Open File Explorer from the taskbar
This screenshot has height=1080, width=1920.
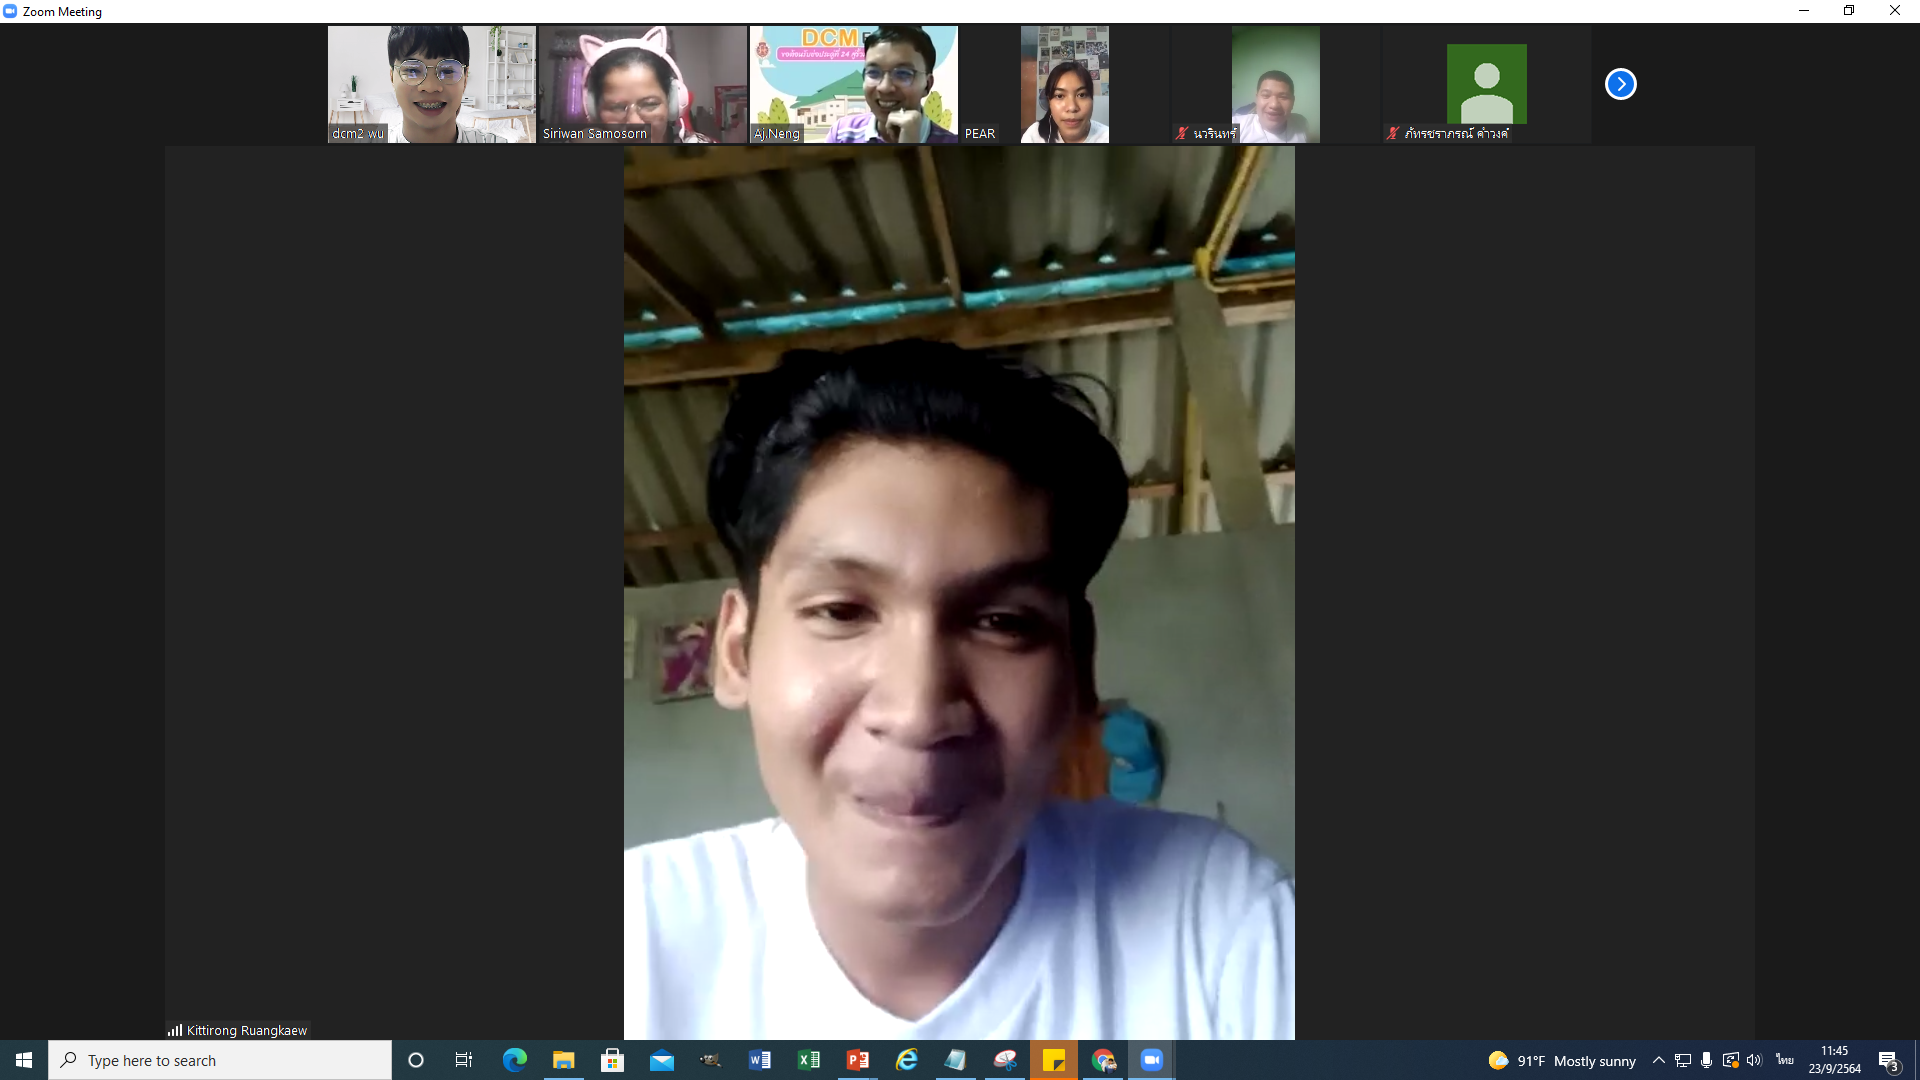pyautogui.click(x=563, y=1060)
